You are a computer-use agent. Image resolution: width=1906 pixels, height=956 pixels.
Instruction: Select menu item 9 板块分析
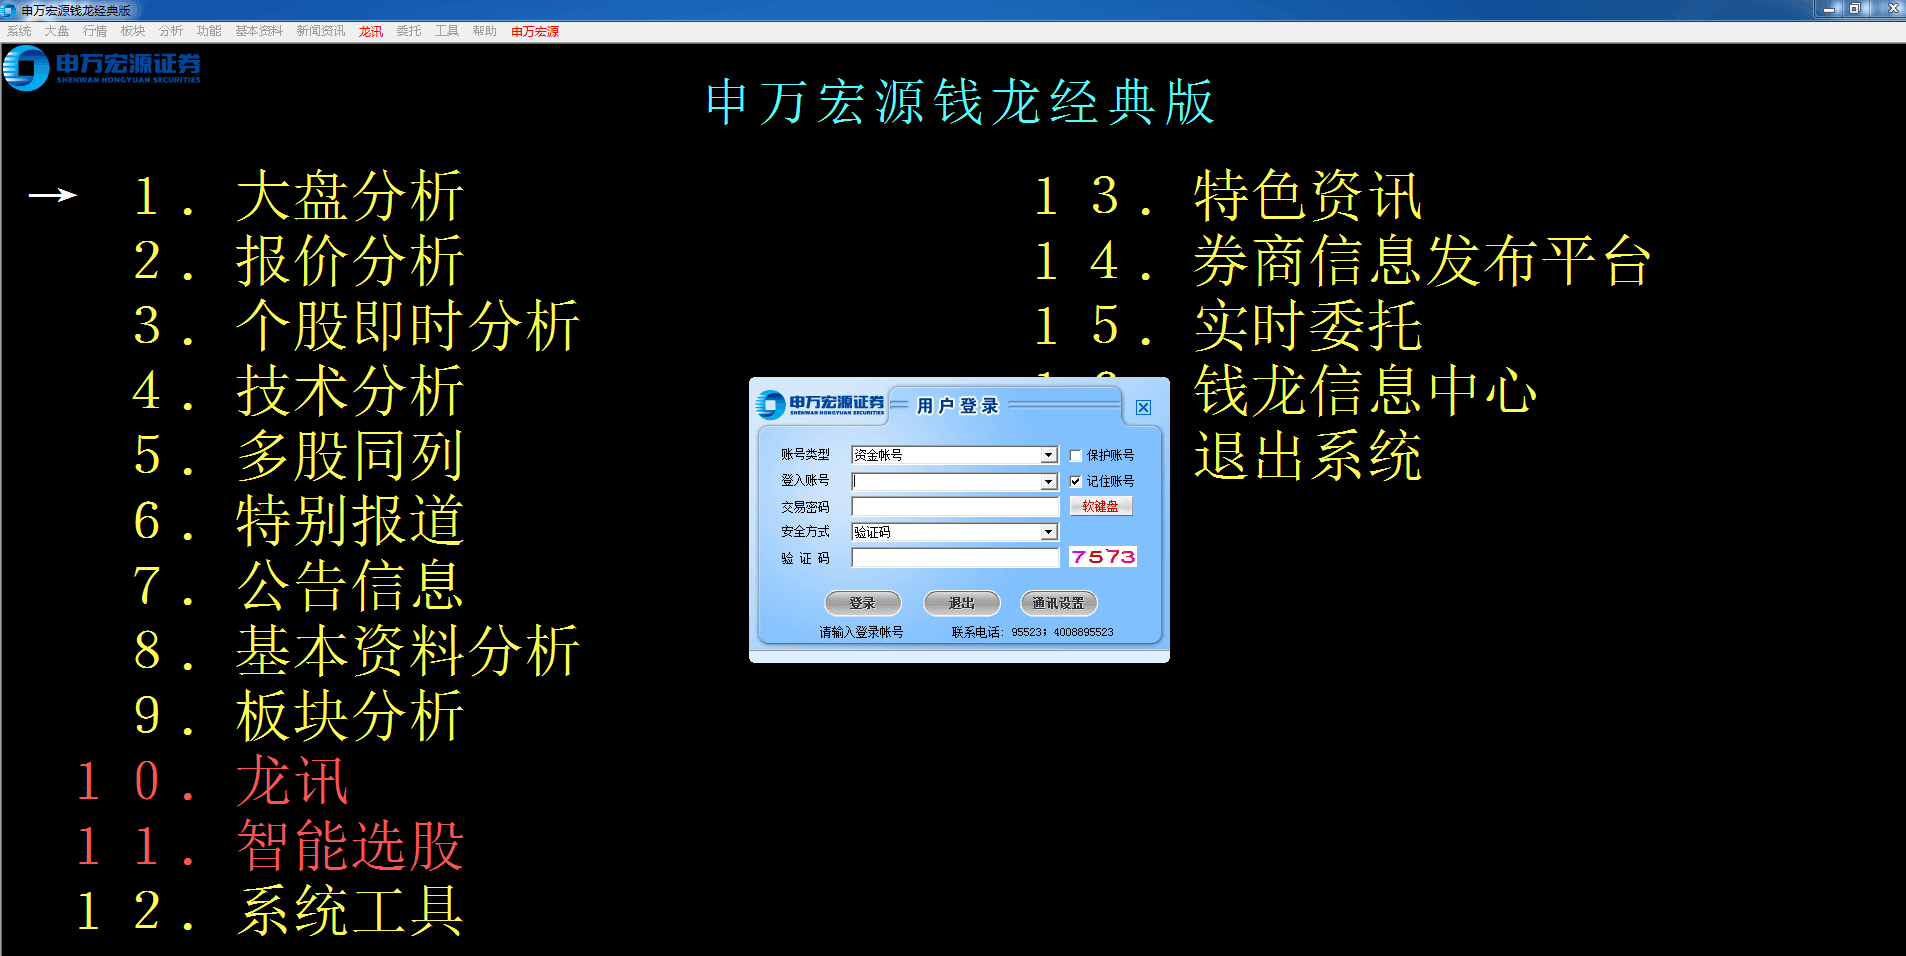point(298,715)
